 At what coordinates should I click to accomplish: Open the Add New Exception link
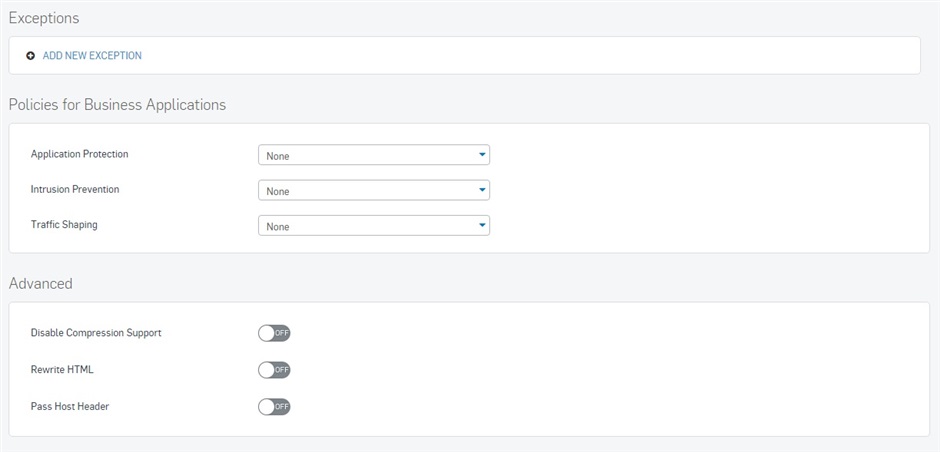(92, 56)
